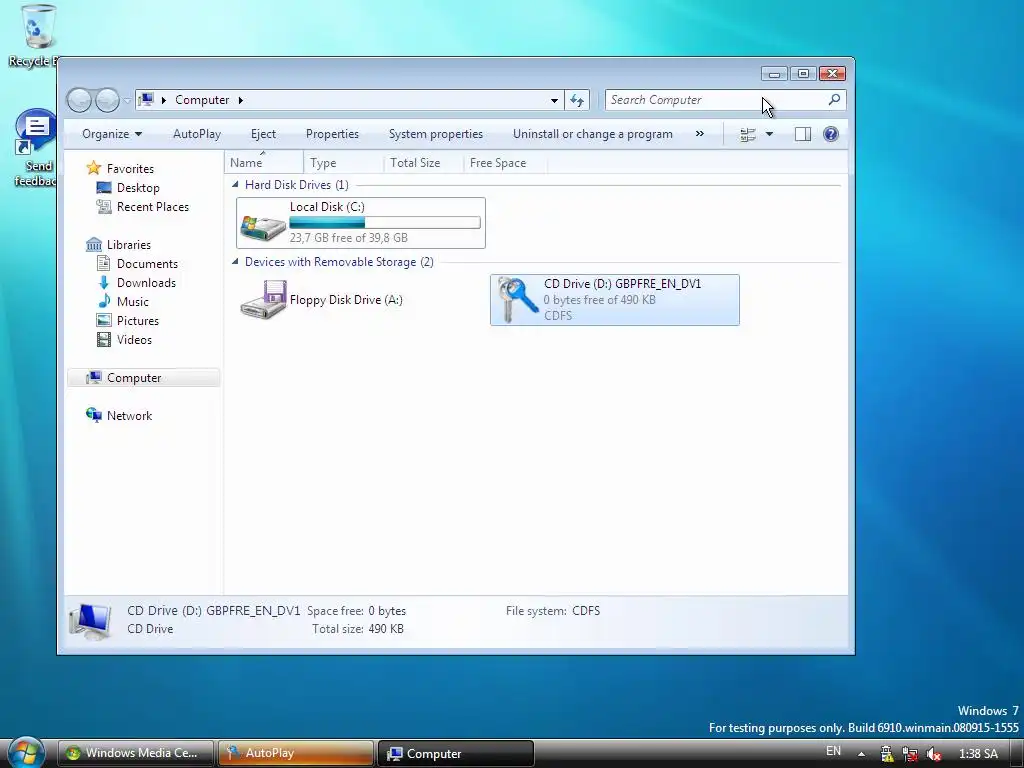This screenshot has height=768, width=1024.
Task: Switch to AutoPlay taskbar button
Action: [296, 753]
